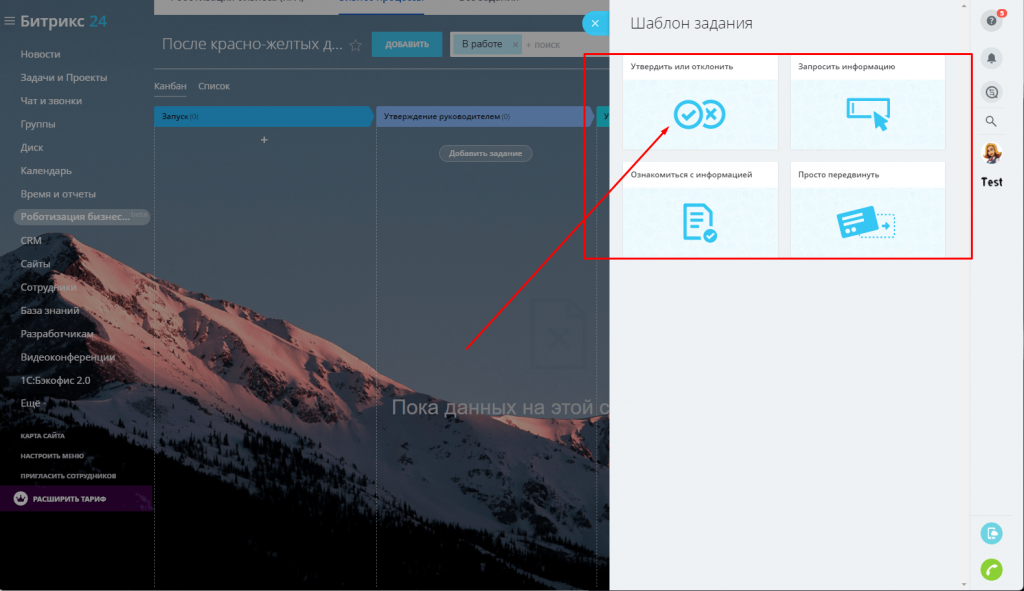Close the template slider panel
Viewport: 1024px width, 591px height.
pos(595,24)
